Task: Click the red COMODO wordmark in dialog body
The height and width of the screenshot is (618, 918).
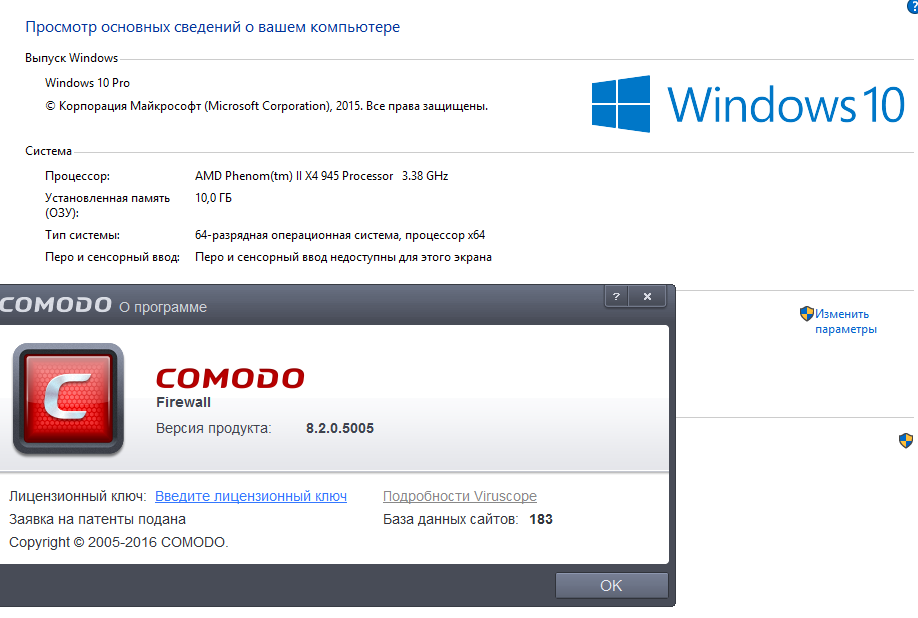Action: [x=230, y=378]
